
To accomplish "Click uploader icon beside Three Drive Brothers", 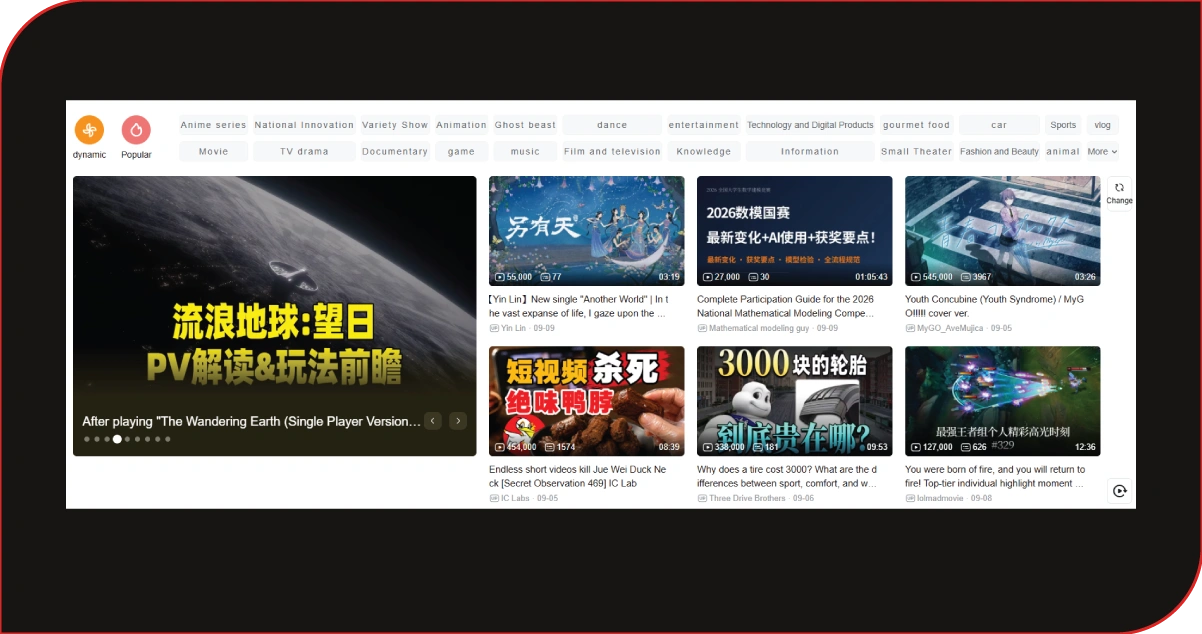I will pos(702,498).
